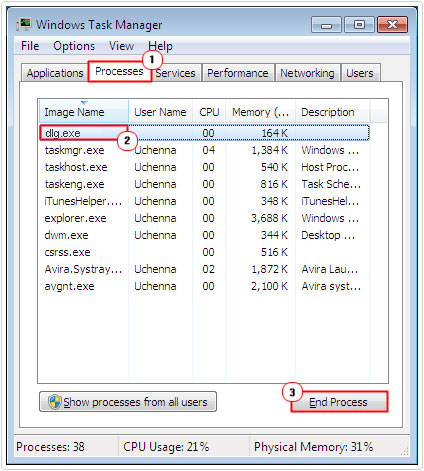Select the dlg.exe process
Image resolution: width=424 pixels, height=471 pixels.
[x=204, y=133]
